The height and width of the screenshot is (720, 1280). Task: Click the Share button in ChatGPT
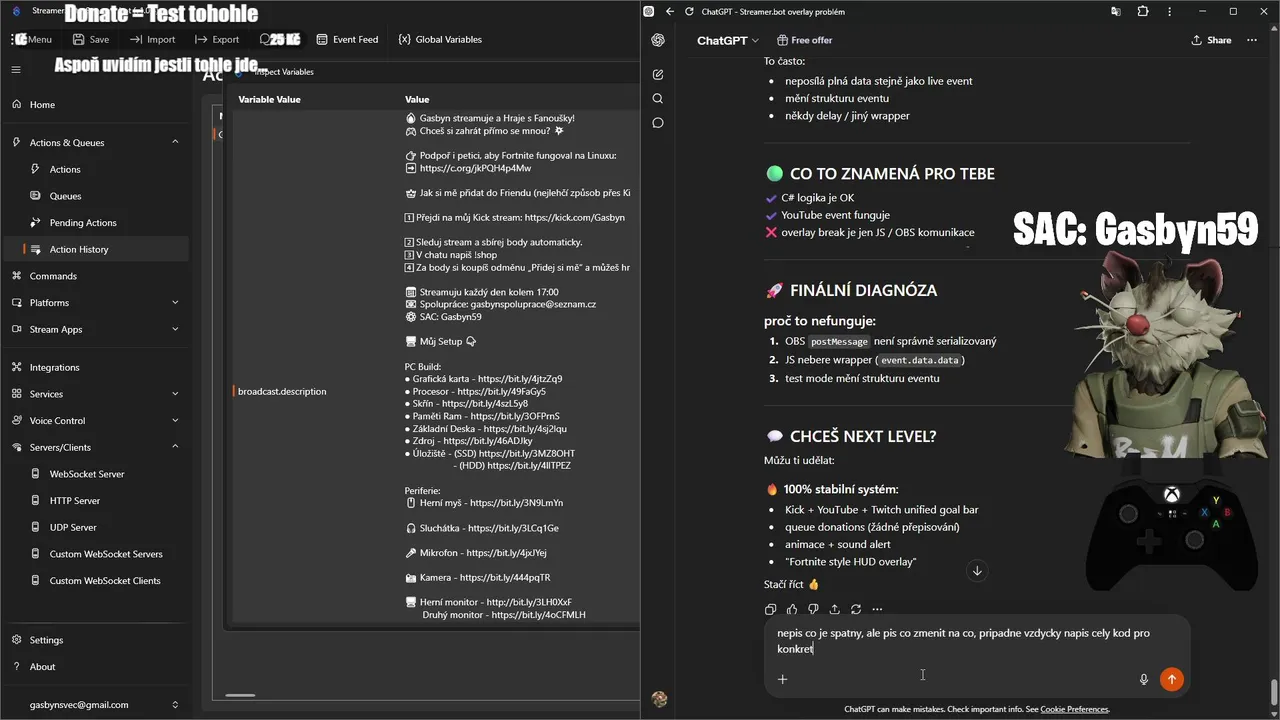pos(1211,40)
